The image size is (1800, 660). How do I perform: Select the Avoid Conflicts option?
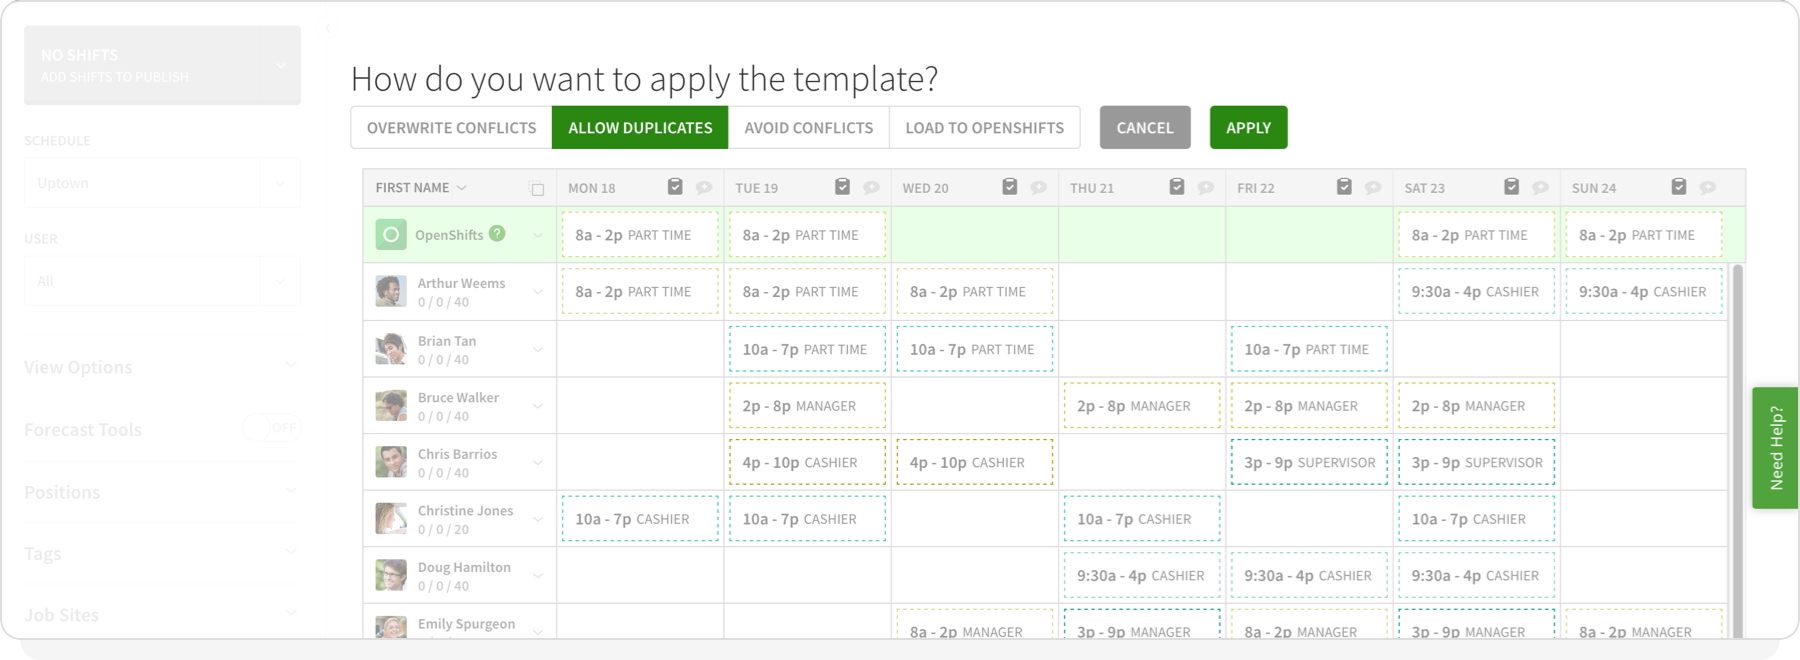point(808,127)
